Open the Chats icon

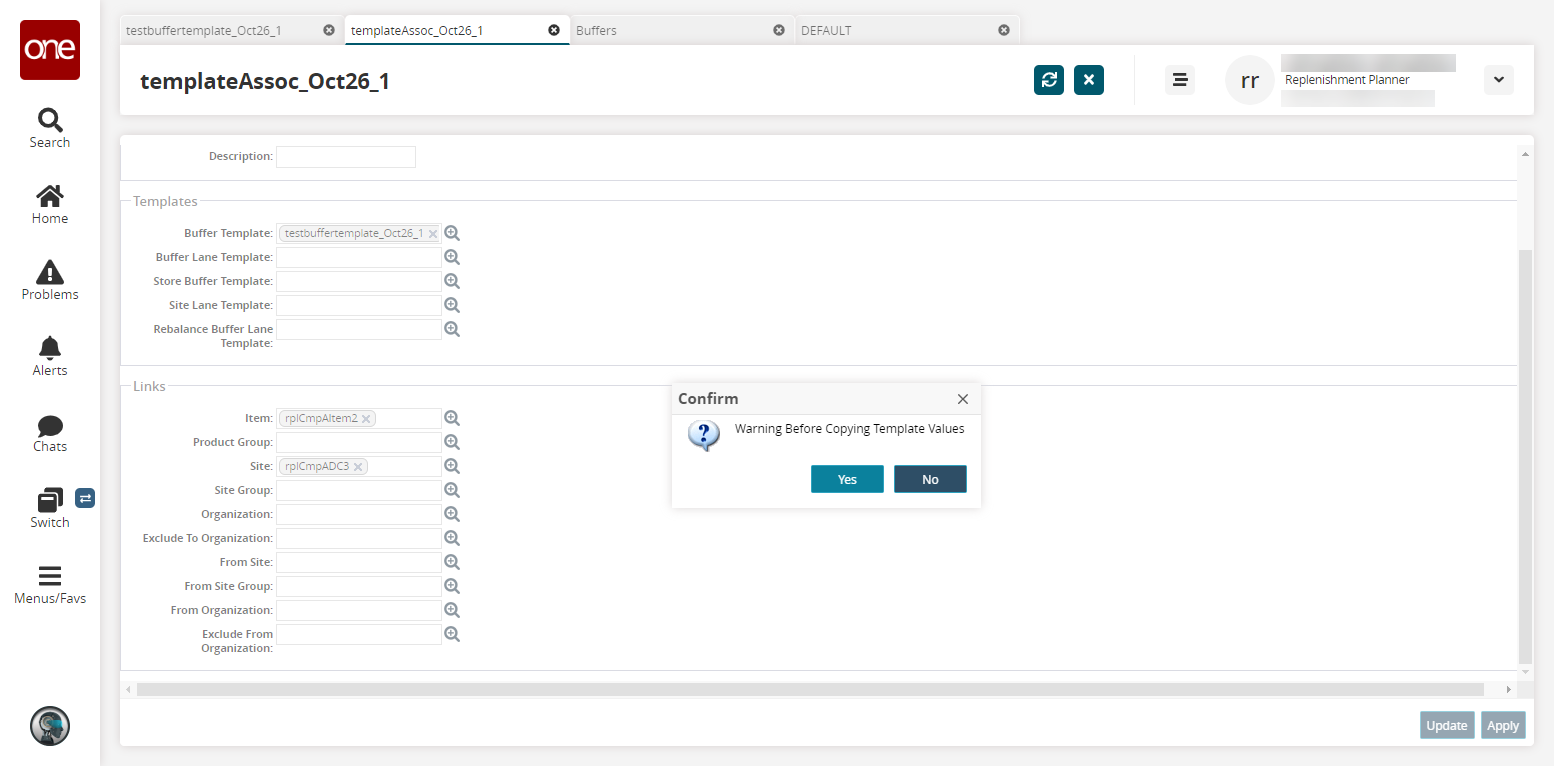pyautogui.click(x=50, y=426)
